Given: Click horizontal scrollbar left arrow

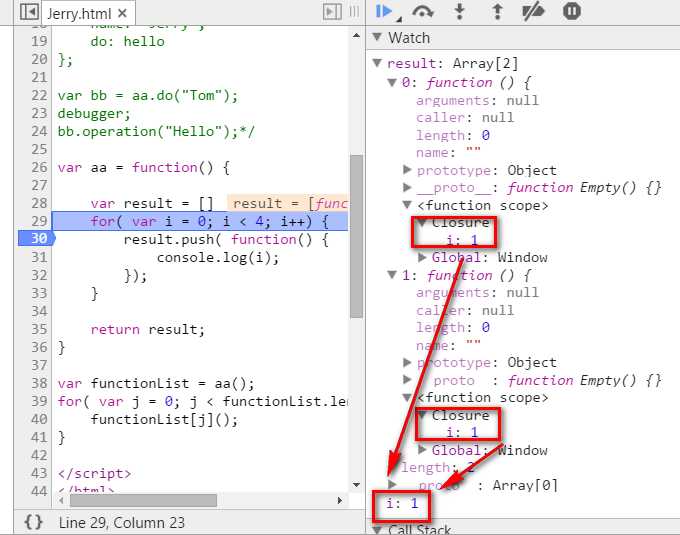Looking at the screenshot, I should (62, 500).
